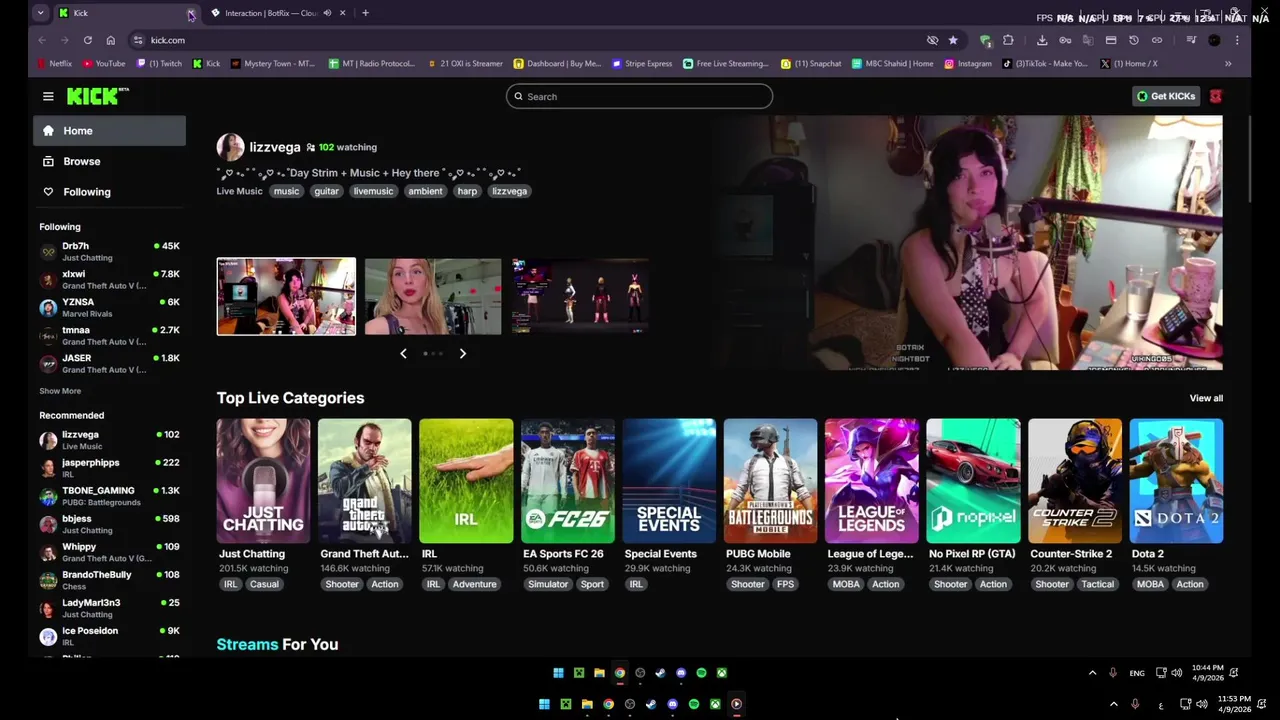Open the red profile avatar at top right

coord(1215,96)
